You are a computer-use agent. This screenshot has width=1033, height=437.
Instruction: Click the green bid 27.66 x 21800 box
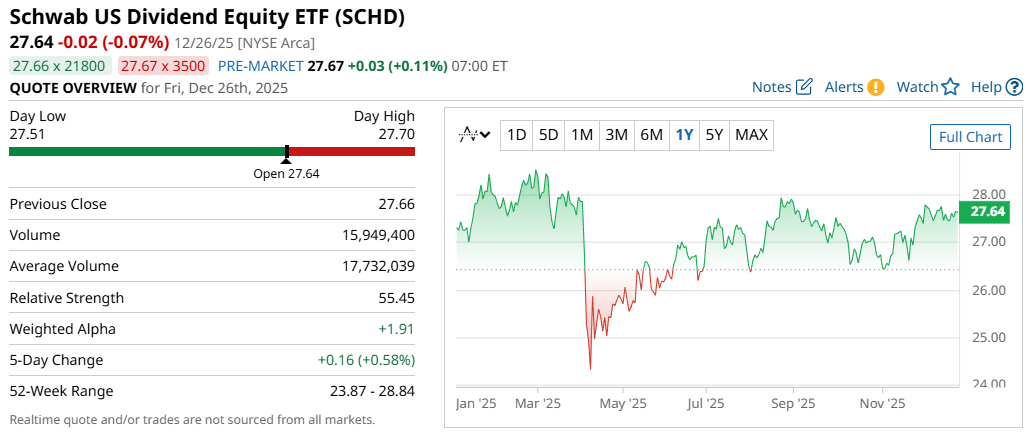click(60, 66)
